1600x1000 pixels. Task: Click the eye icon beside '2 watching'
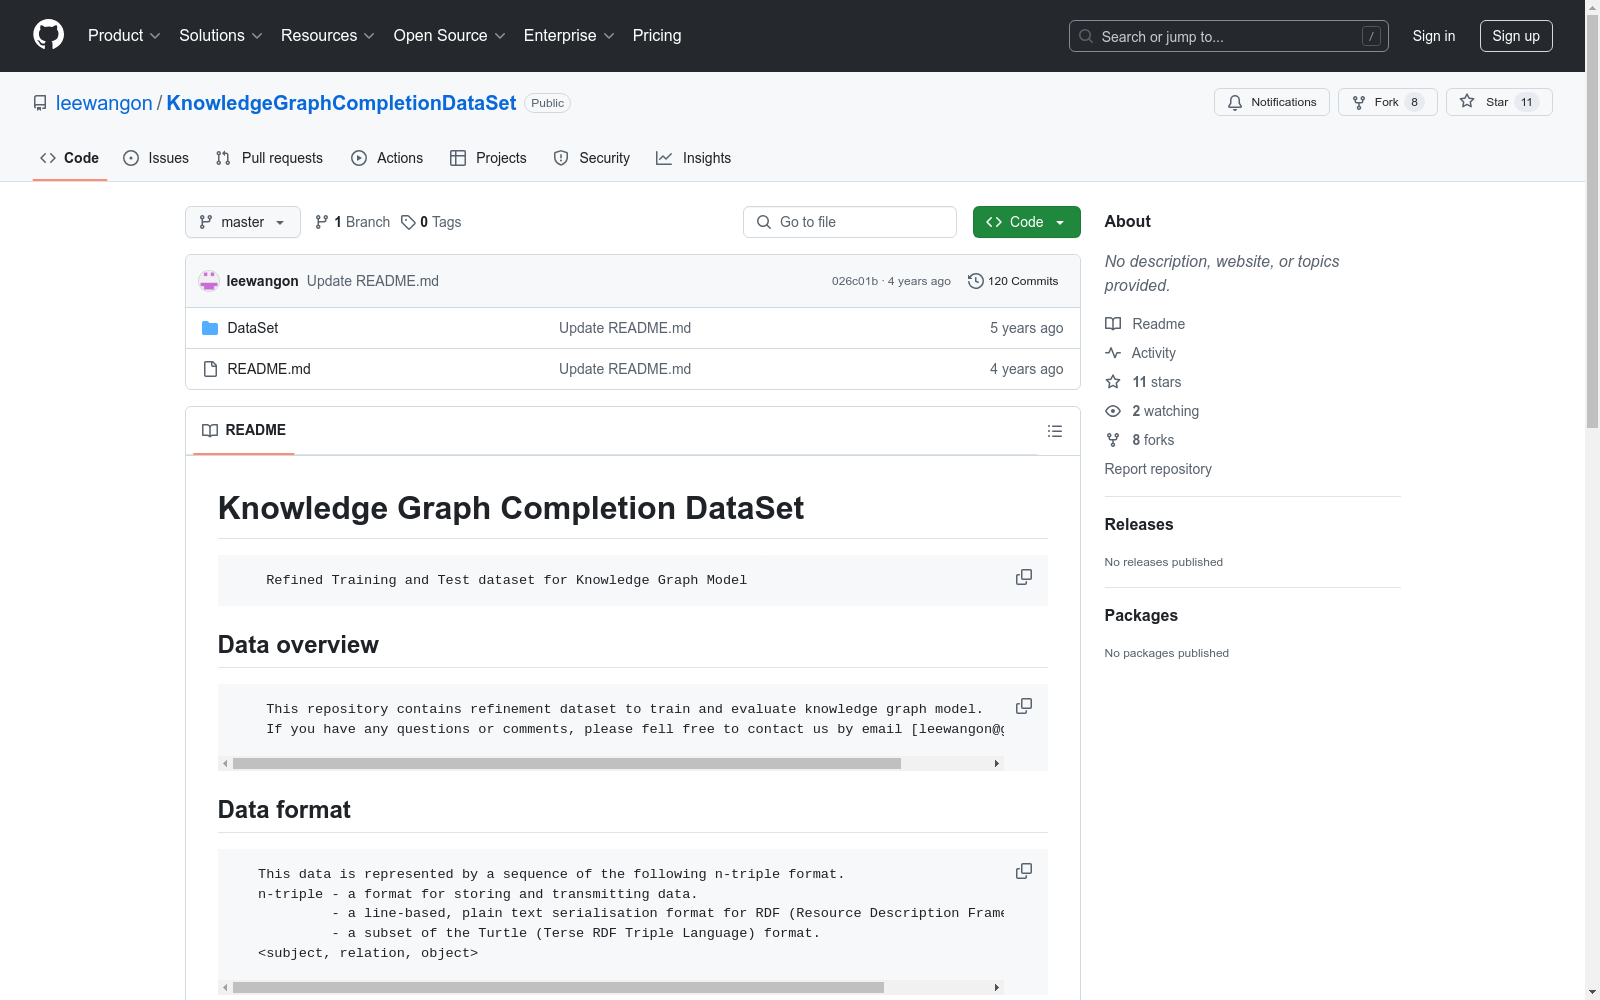click(1113, 411)
